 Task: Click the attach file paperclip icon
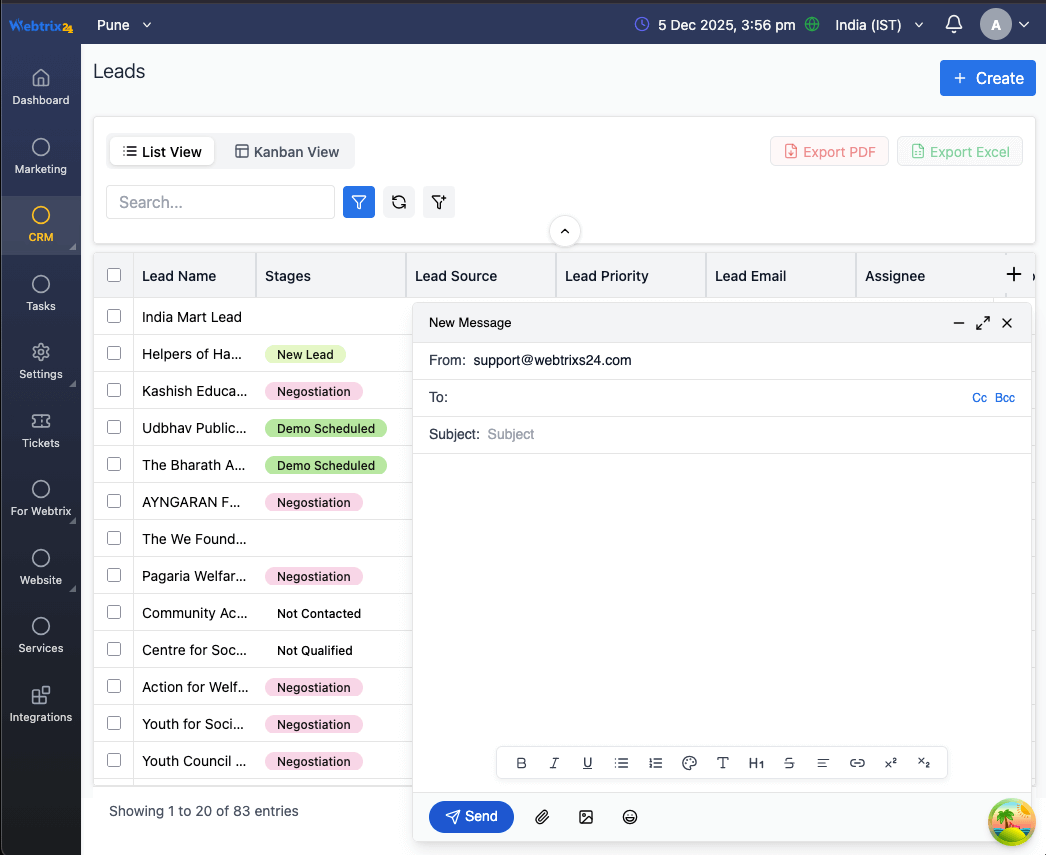click(542, 817)
